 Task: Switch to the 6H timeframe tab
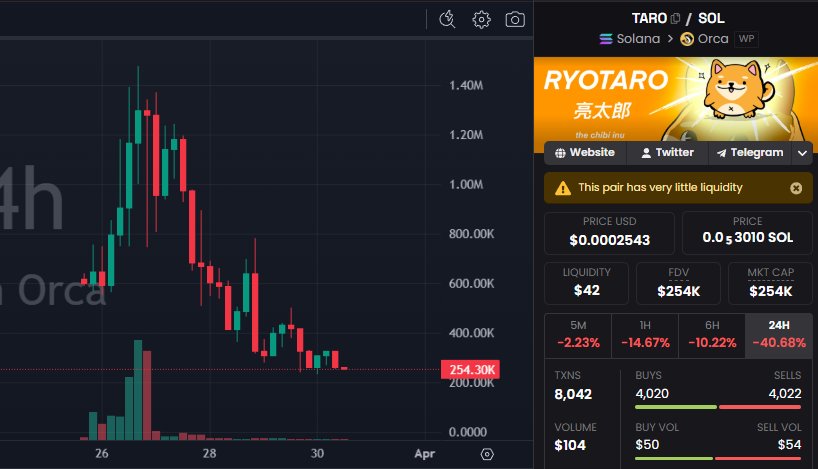tap(711, 334)
